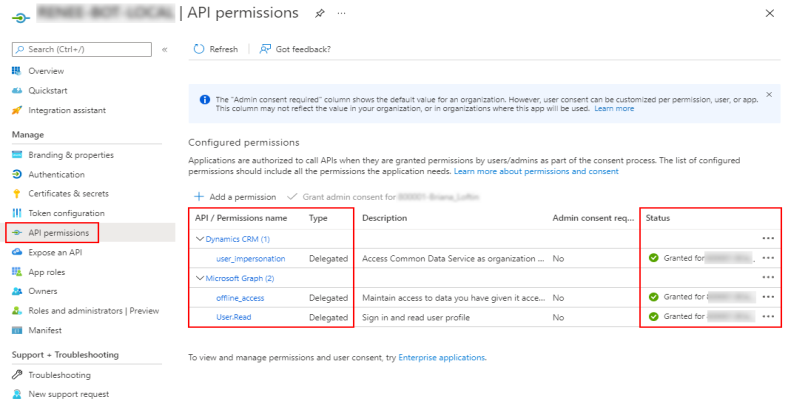Image resolution: width=788 pixels, height=405 pixels.
Task: Open the Dynamics CRM (1) API link
Action: point(238,239)
